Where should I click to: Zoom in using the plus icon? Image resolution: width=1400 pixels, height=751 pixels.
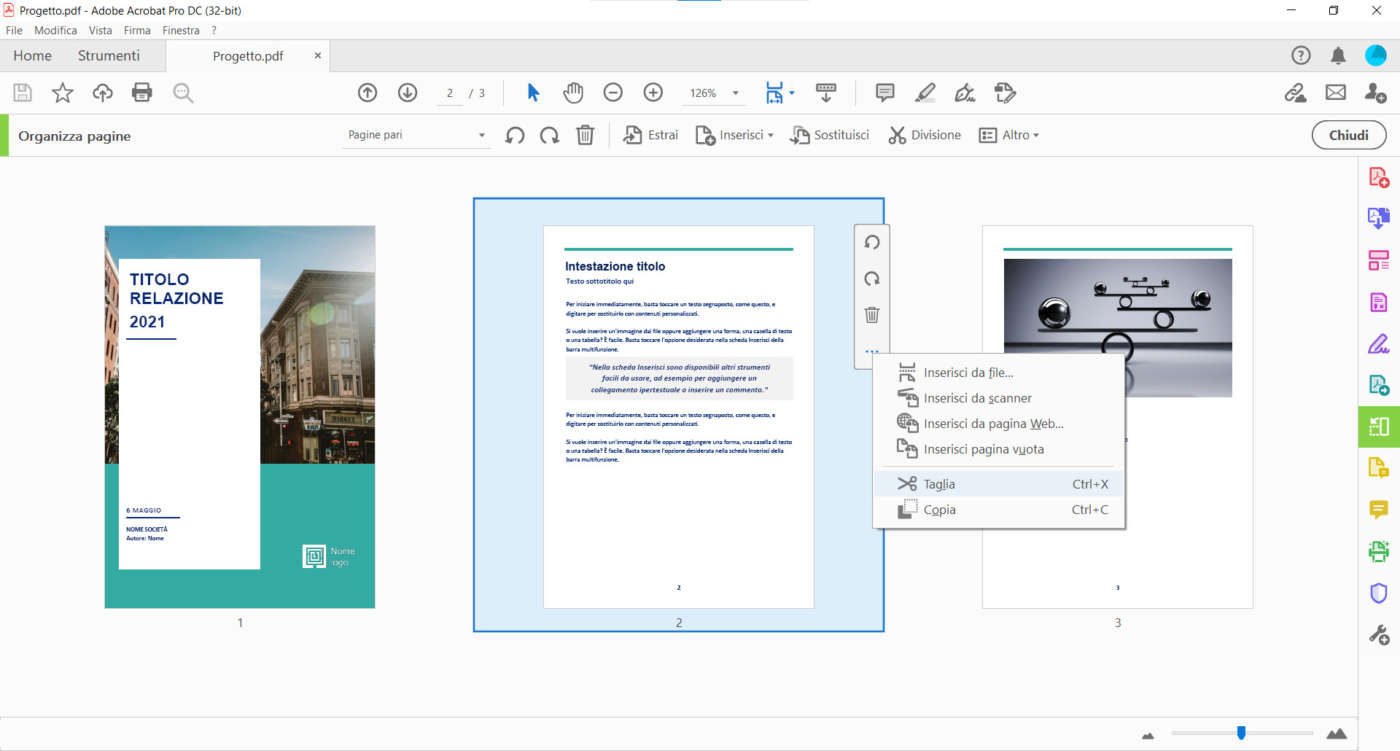point(652,92)
